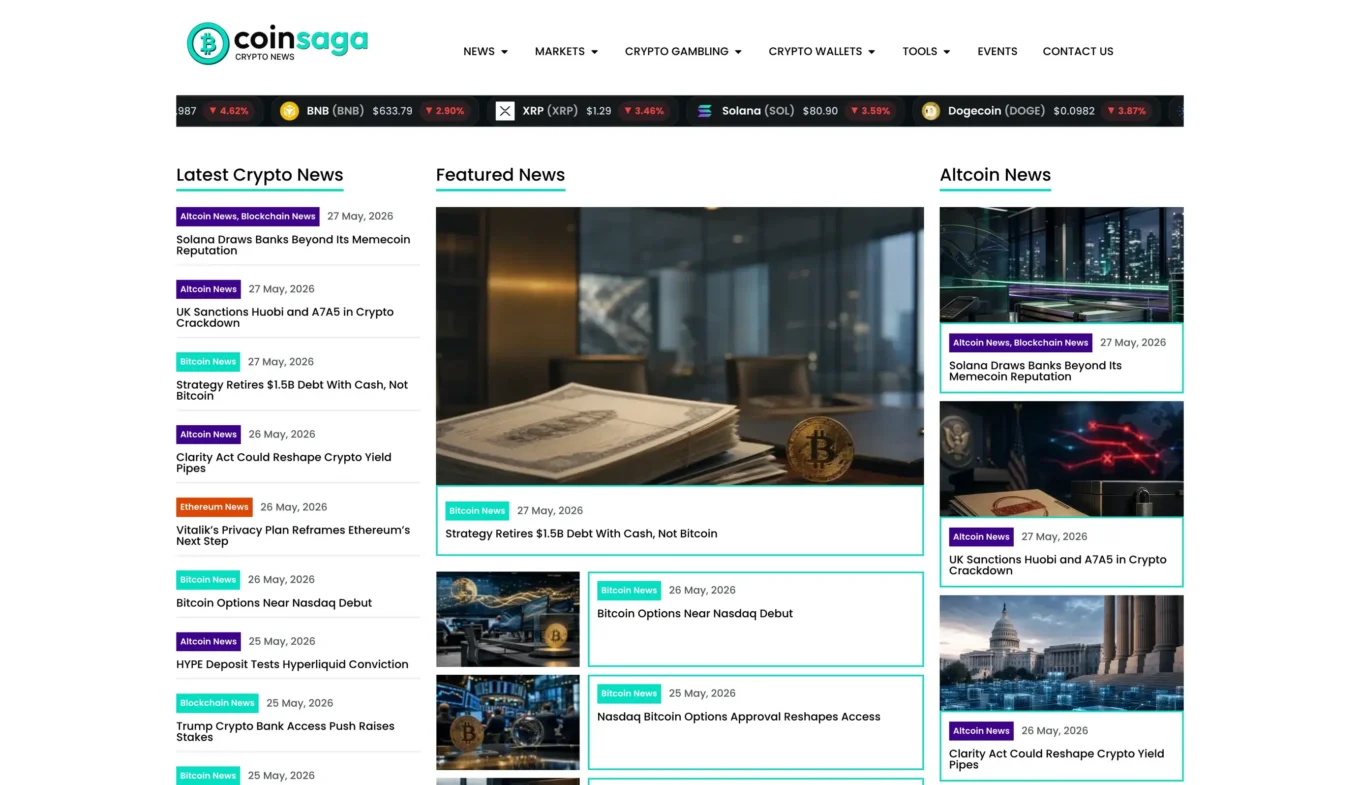Open 'UK Sanctions Huobi' article in Latest list
The height and width of the screenshot is (785, 1360).
coord(285,317)
